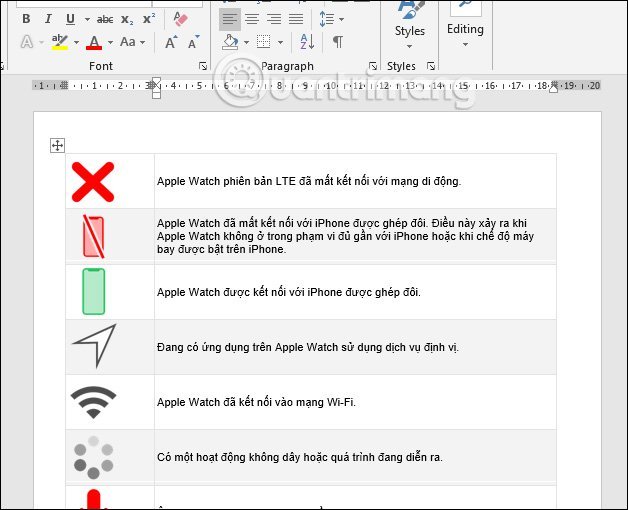The height and width of the screenshot is (510, 628).
Task: Click the table move handle
Action: (57, 146)
